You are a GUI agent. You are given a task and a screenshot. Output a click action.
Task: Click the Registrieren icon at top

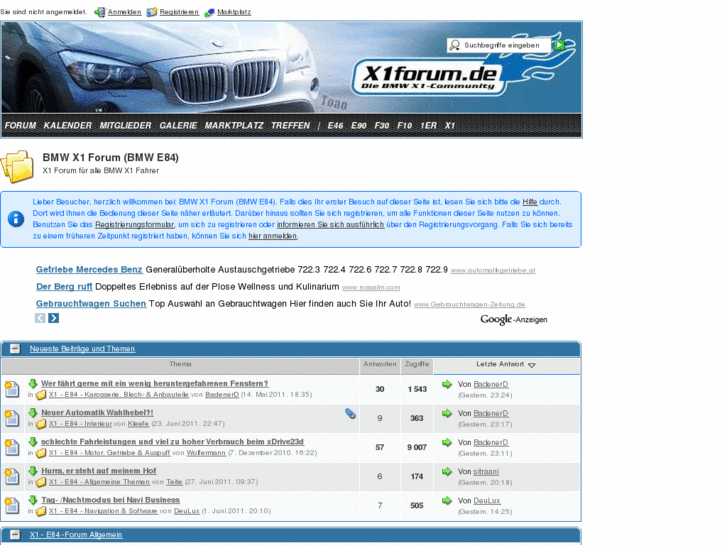(x=152, y=12)
